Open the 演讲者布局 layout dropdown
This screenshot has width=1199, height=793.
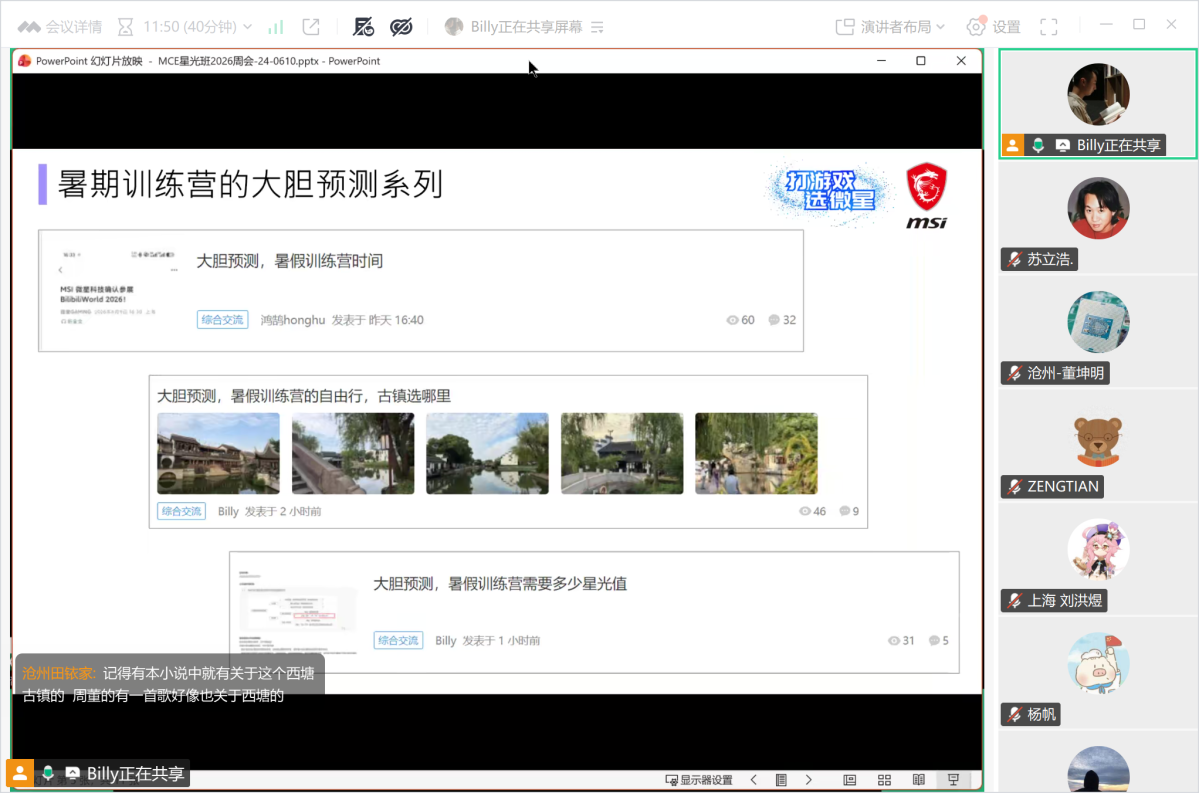tap(890, 27)
